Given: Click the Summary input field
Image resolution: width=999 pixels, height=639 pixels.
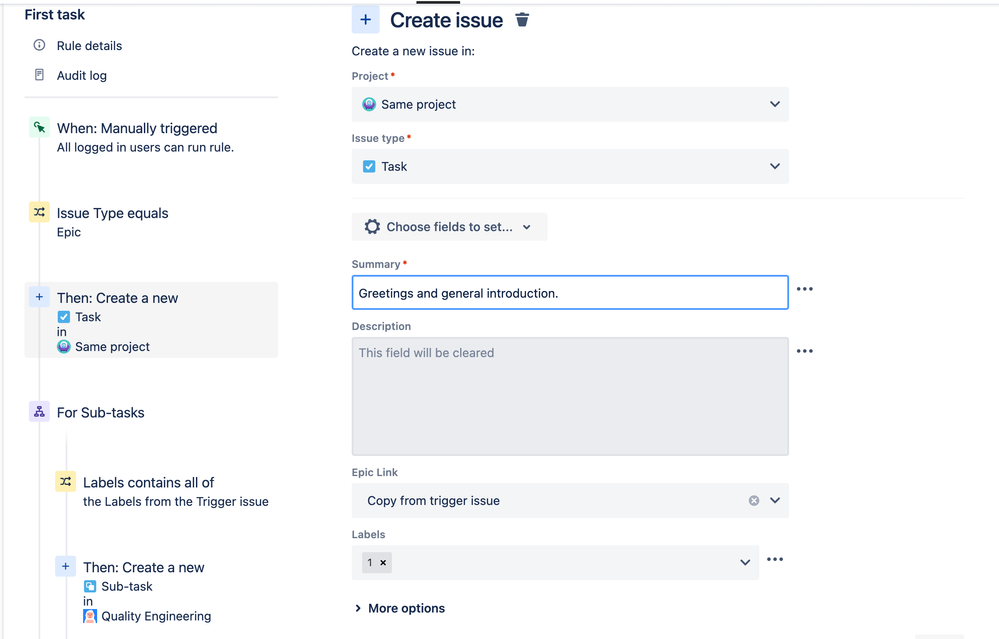Looking at the screenshot, I should click(570, 292).
